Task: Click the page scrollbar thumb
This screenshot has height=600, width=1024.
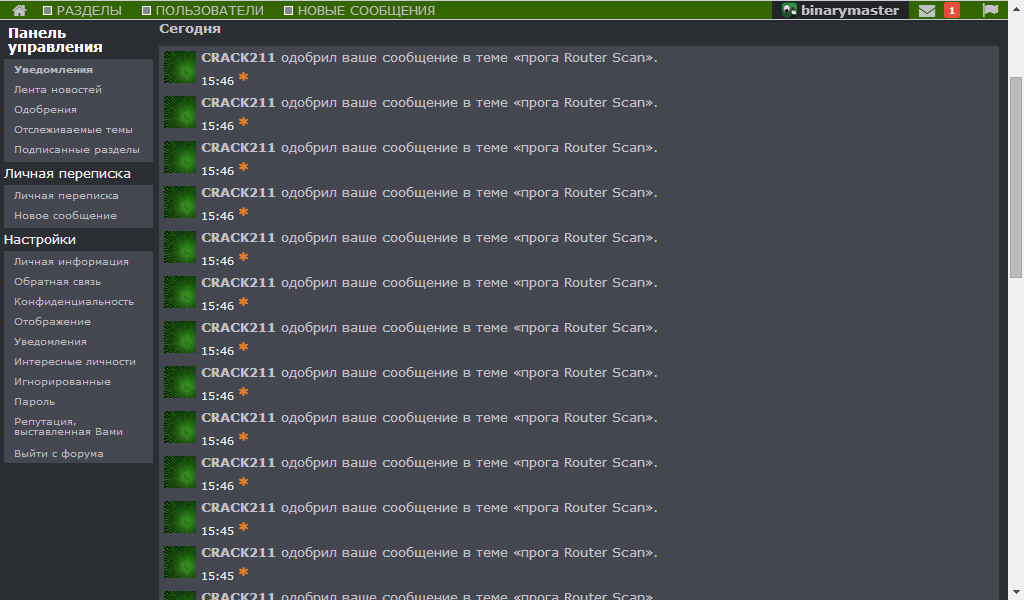Action: [1016, 178]
